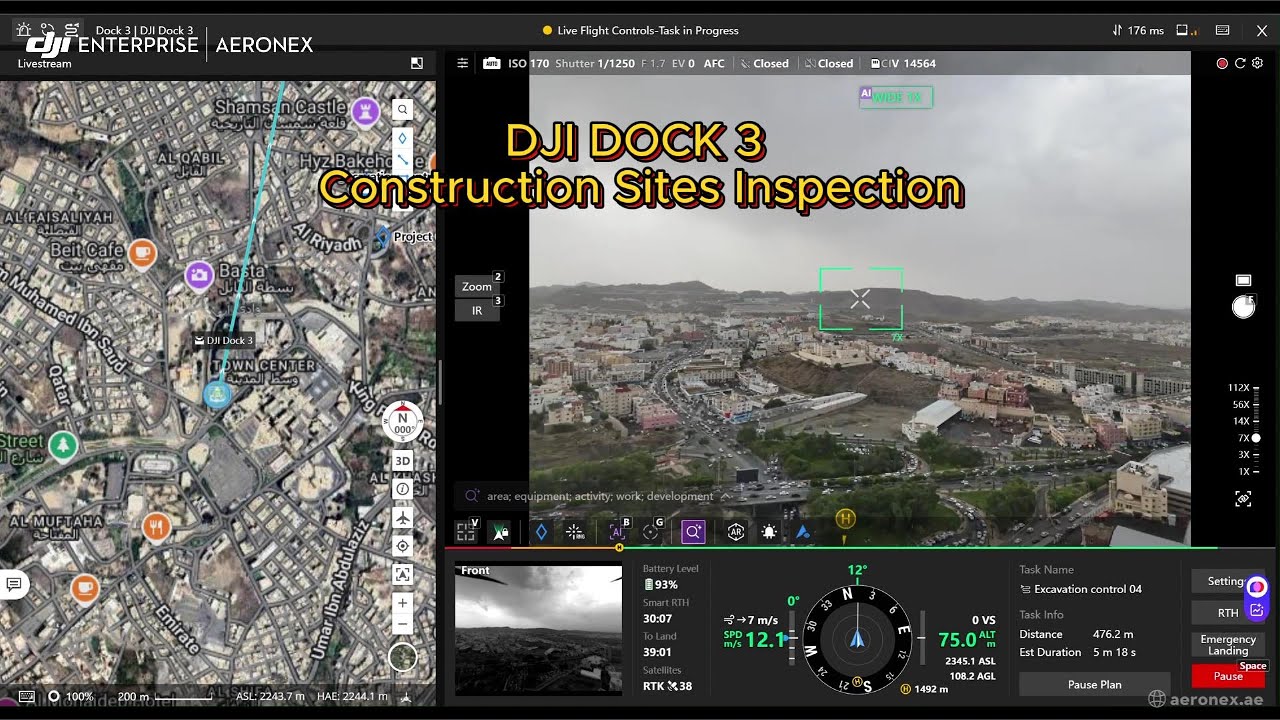Viewport: 1280px width, 720px height.
Task: Click the AFC focus mode
Action: pos(714,63)
